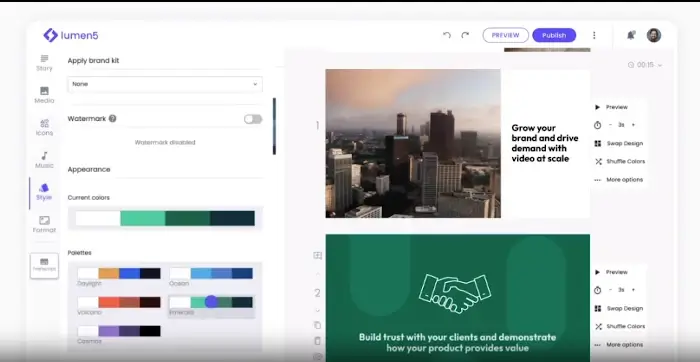Click the 'Grow your brand' scene text
Screen dimensions: 700x362
545,143
